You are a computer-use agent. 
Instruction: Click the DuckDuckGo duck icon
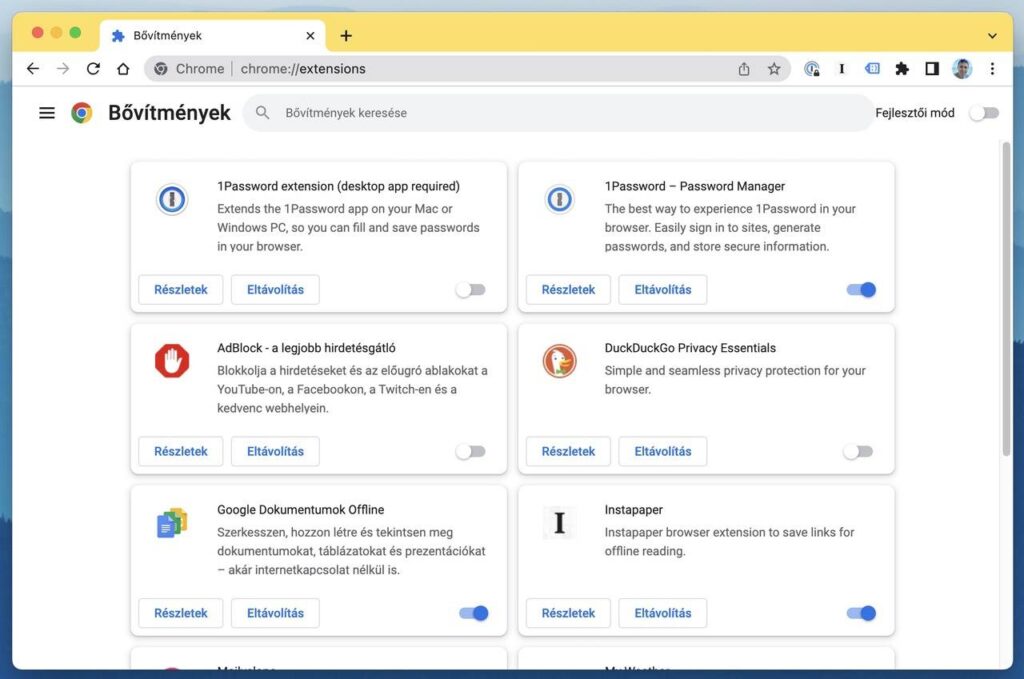559,360
